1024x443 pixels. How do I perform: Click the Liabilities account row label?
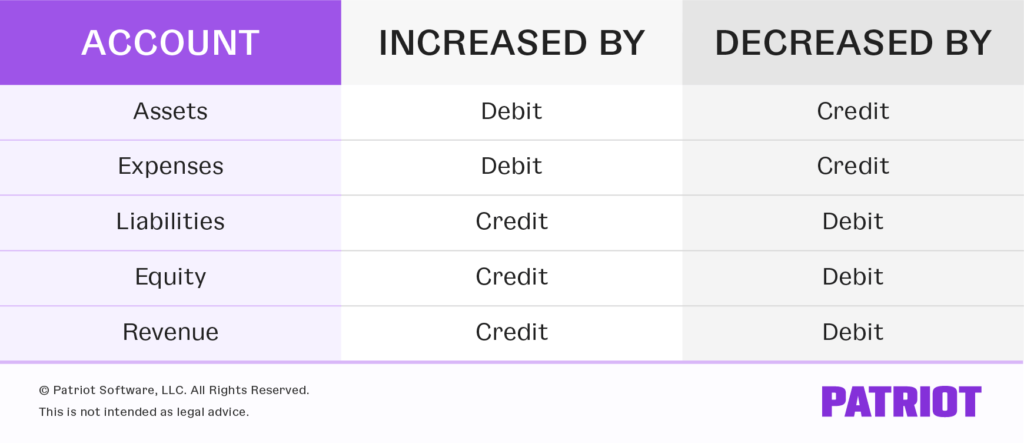tap(170, 221)
